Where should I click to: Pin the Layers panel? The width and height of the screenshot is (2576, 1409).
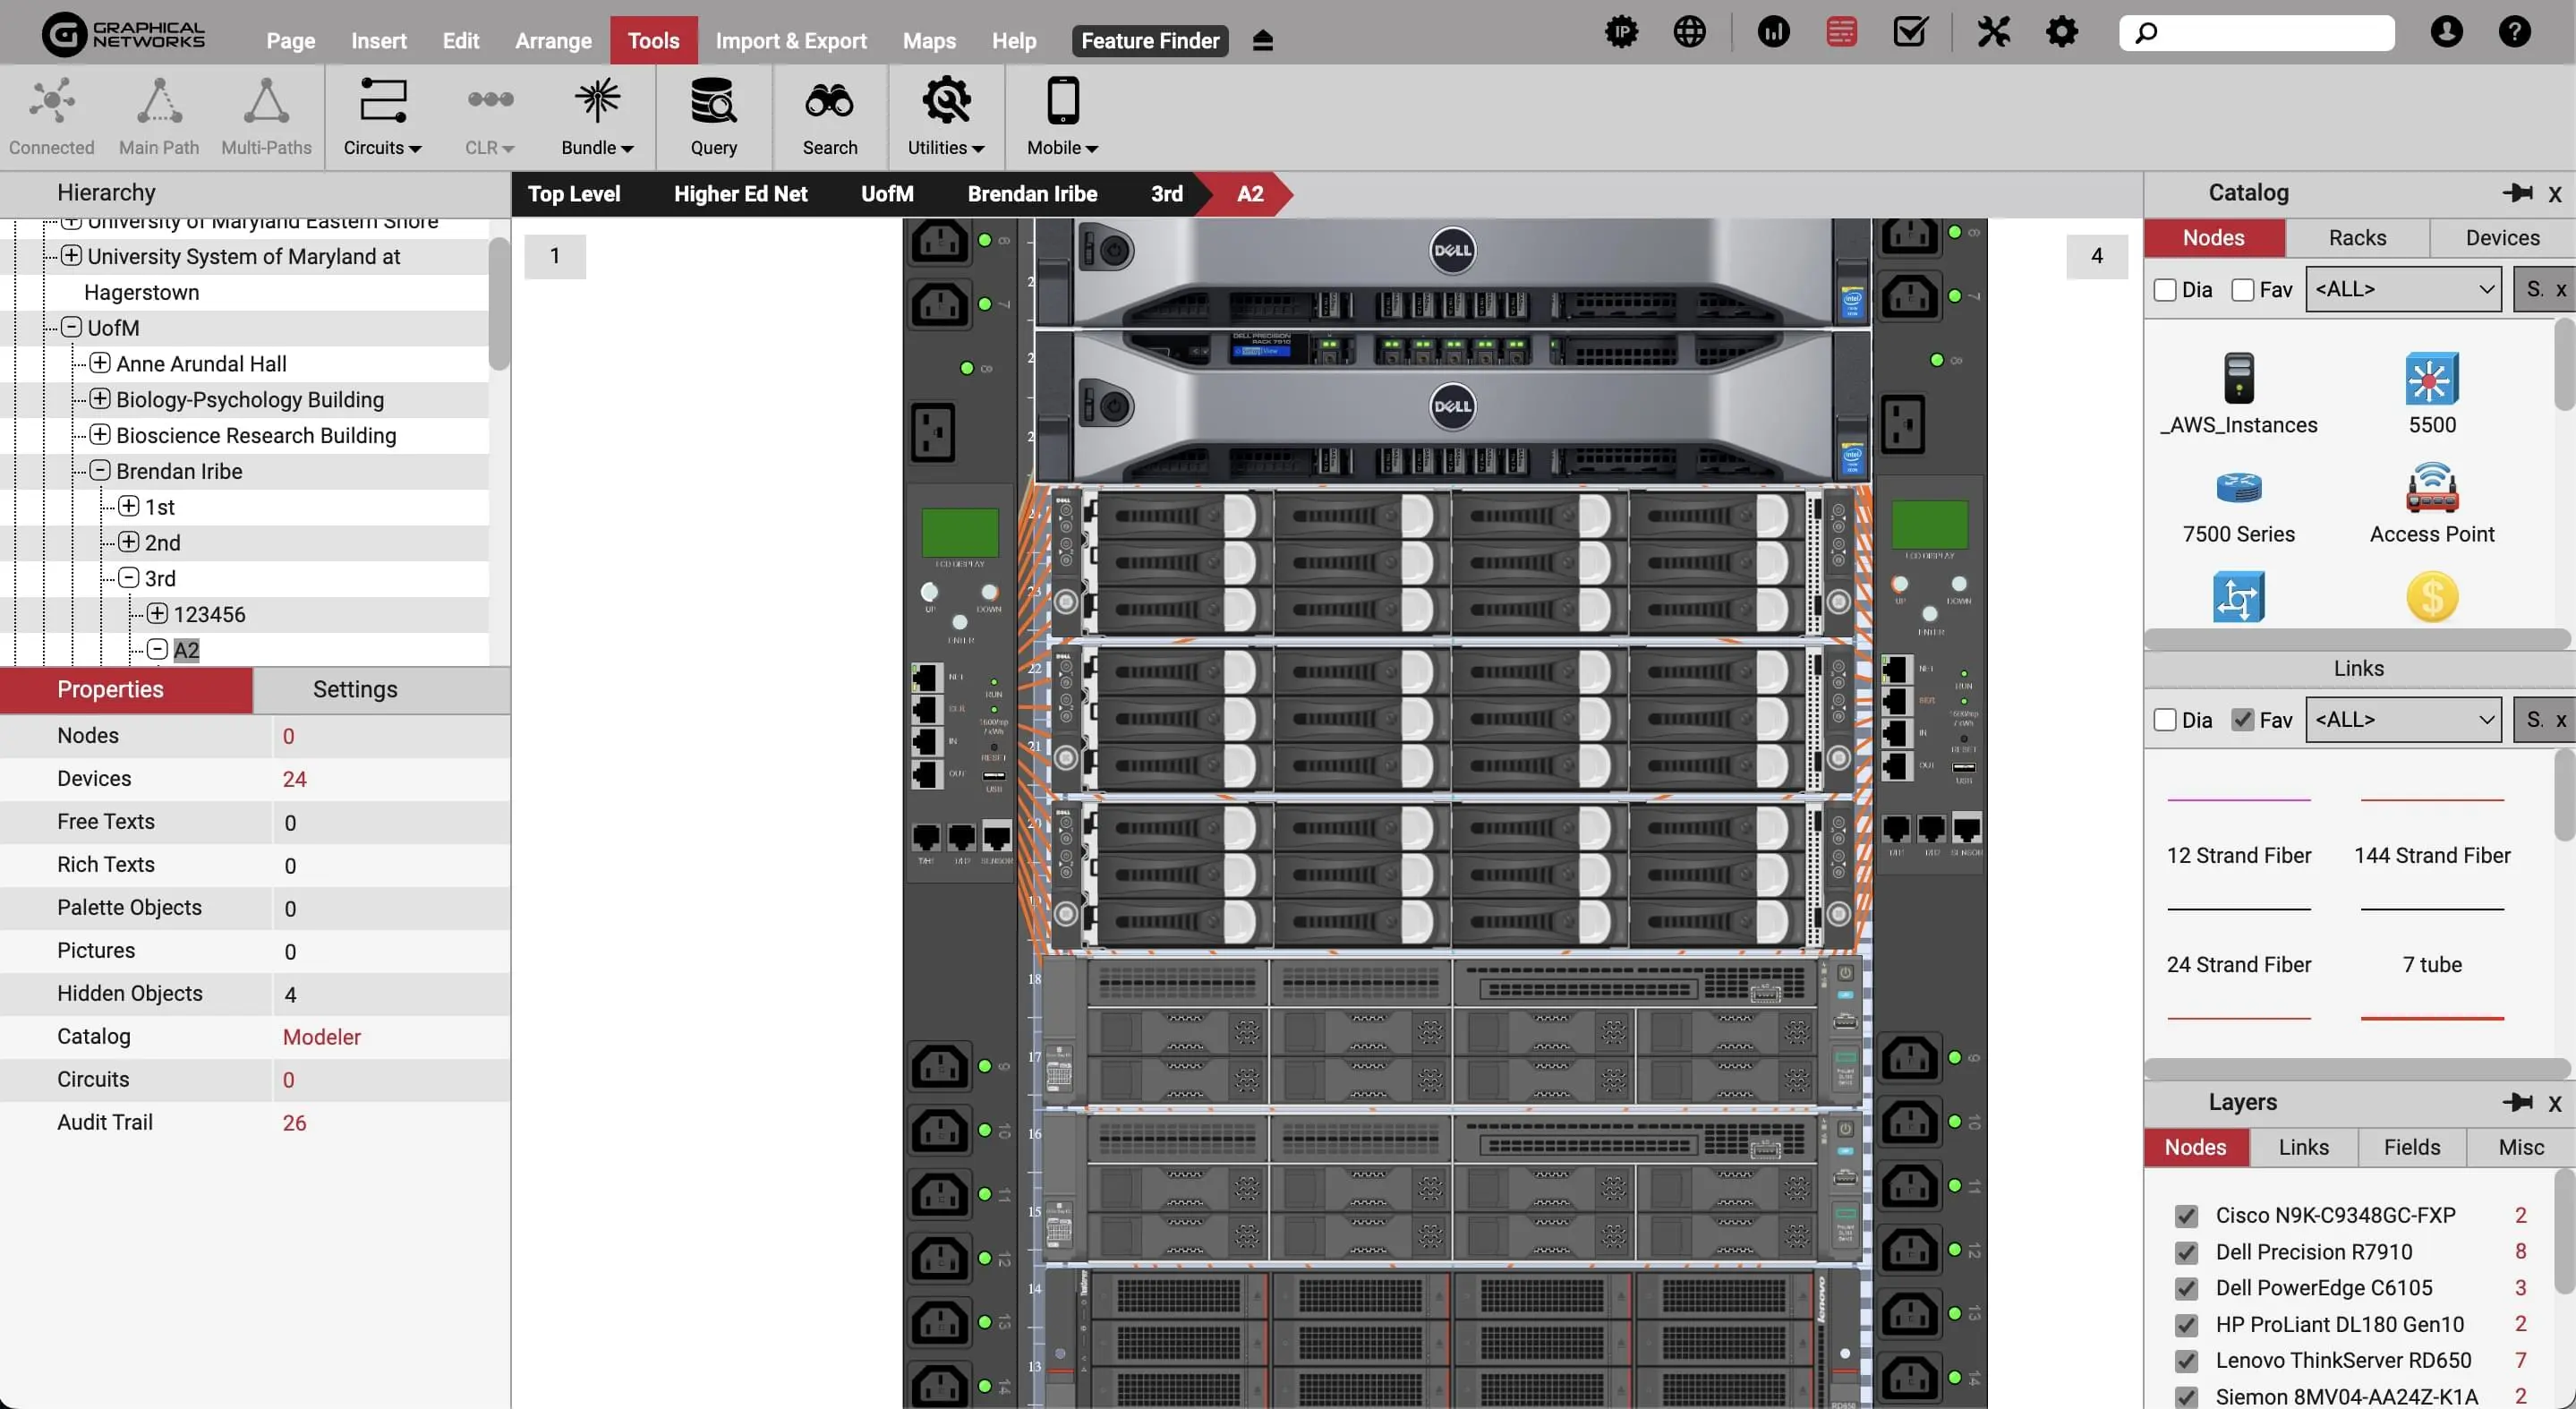(2517, 1101)
